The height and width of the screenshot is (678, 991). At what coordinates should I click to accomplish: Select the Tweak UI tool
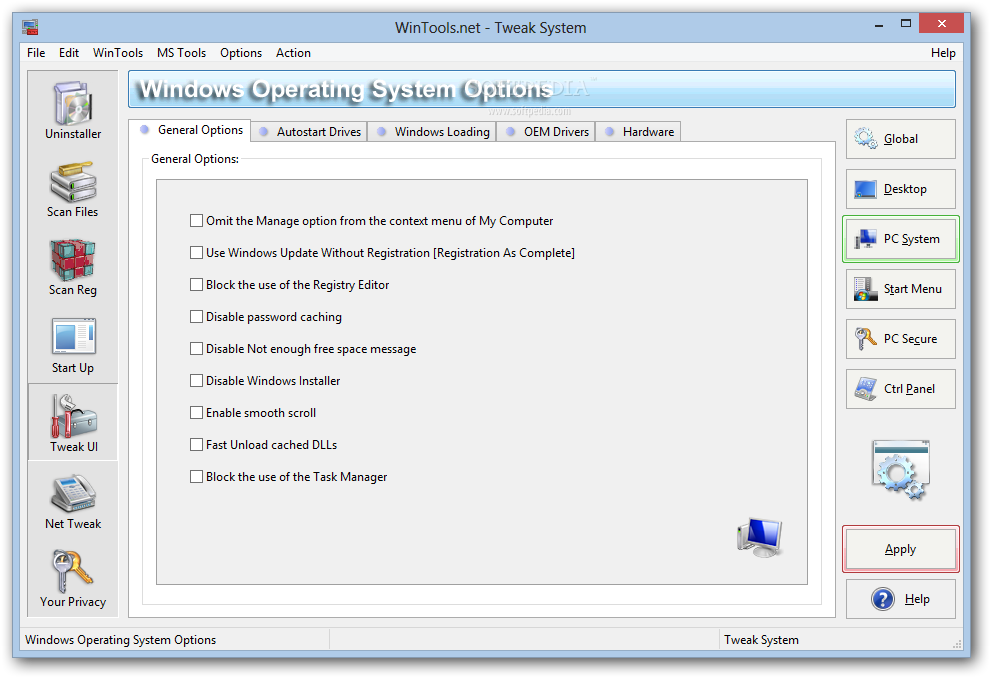[73, 422]
